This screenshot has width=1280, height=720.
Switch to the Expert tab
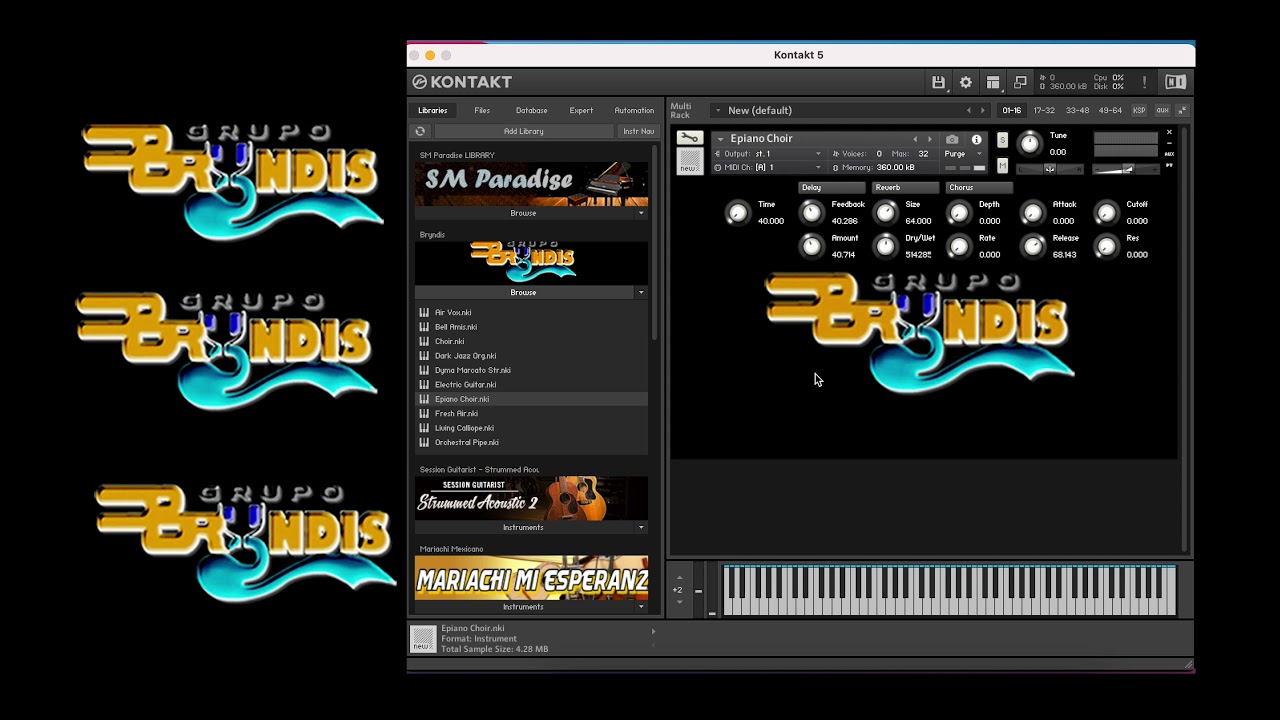[581, 110]
